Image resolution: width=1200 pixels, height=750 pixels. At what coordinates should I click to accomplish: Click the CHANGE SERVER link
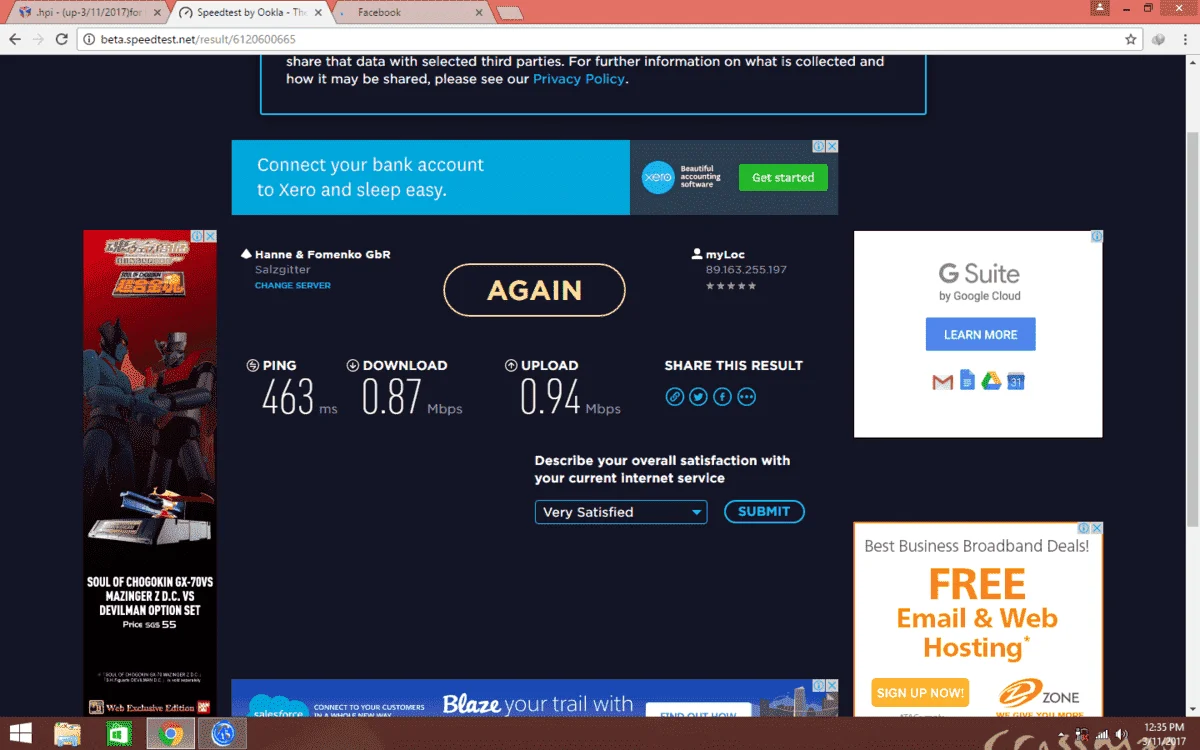tap(292, 286)
